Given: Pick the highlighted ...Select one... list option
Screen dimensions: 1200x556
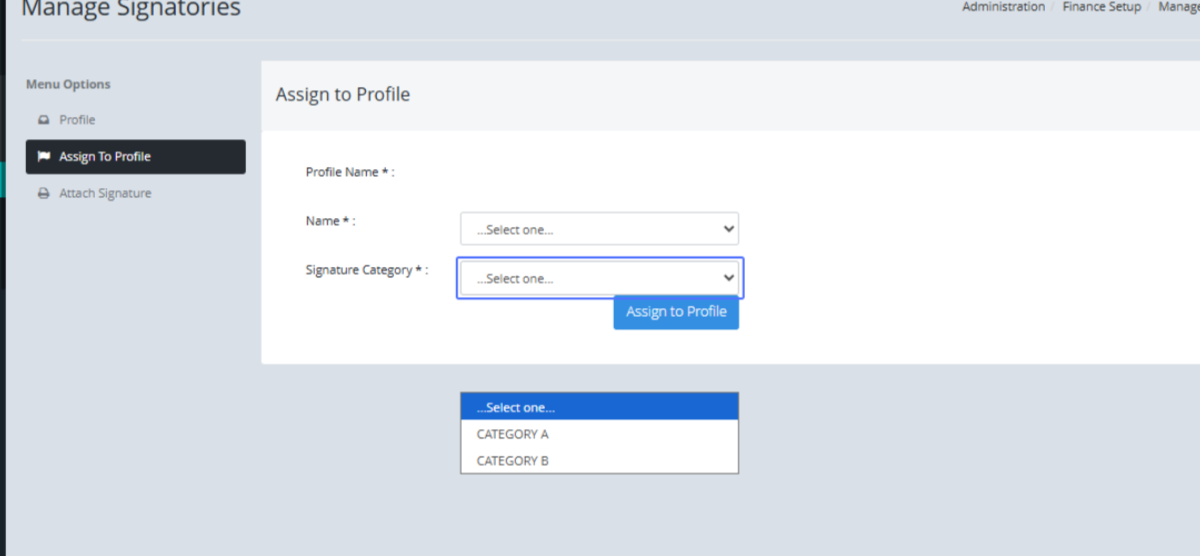Looking at the screenshot, I should coord(598,407).
